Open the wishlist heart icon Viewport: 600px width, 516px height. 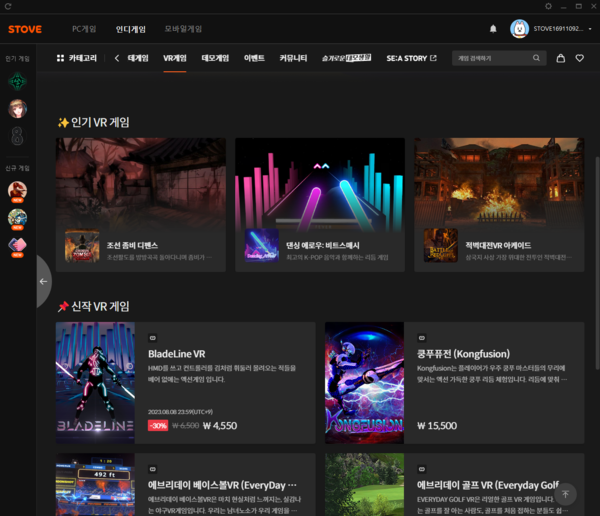click(580, 58)
